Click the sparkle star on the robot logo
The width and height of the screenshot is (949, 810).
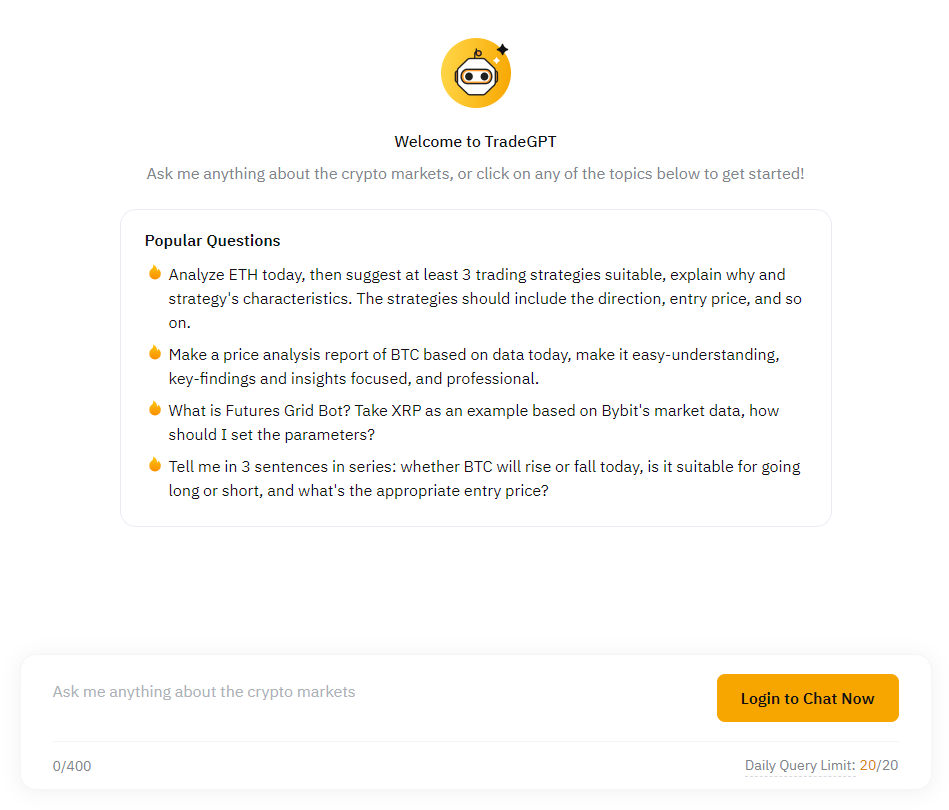pyautogui.click(x=502, y=49)
